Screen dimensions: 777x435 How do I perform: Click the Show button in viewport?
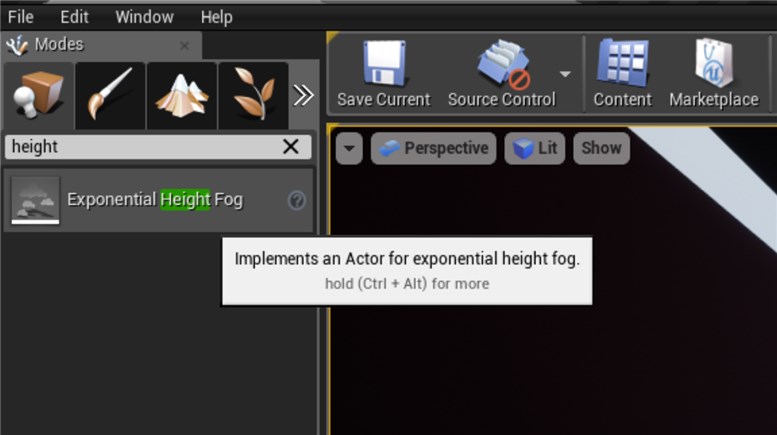[602, 148]
